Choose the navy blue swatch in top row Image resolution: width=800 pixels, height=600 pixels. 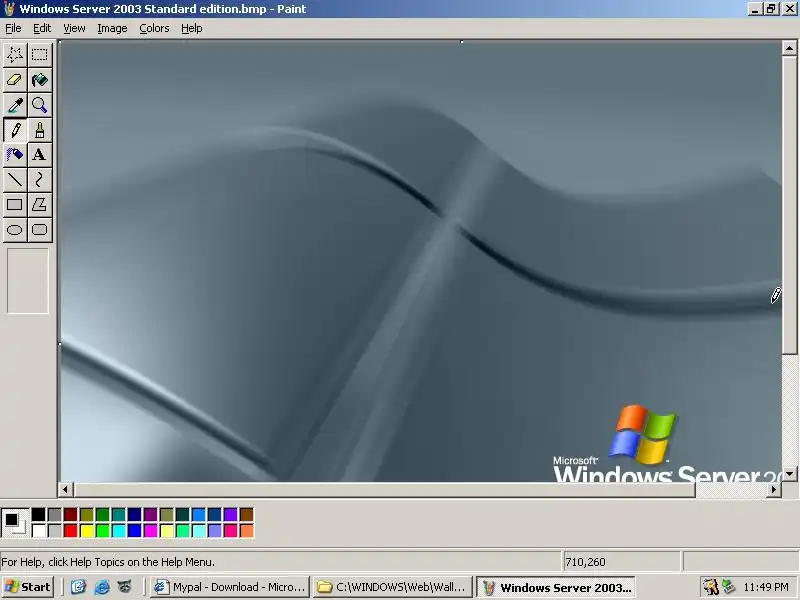coord(135,514)
